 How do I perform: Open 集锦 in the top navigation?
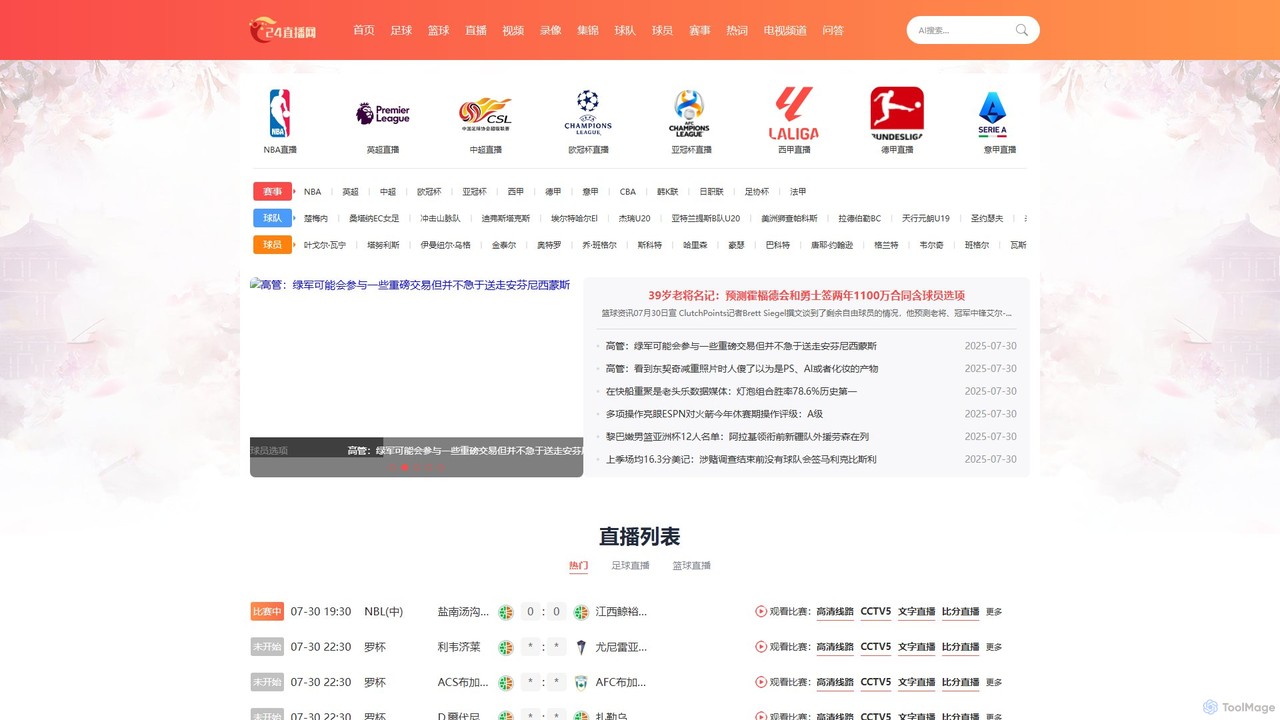tap(588, 30)
